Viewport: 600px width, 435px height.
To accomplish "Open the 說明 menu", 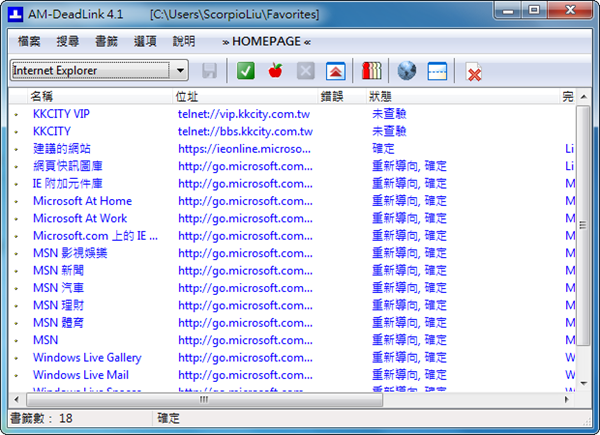I will point(184,41).
